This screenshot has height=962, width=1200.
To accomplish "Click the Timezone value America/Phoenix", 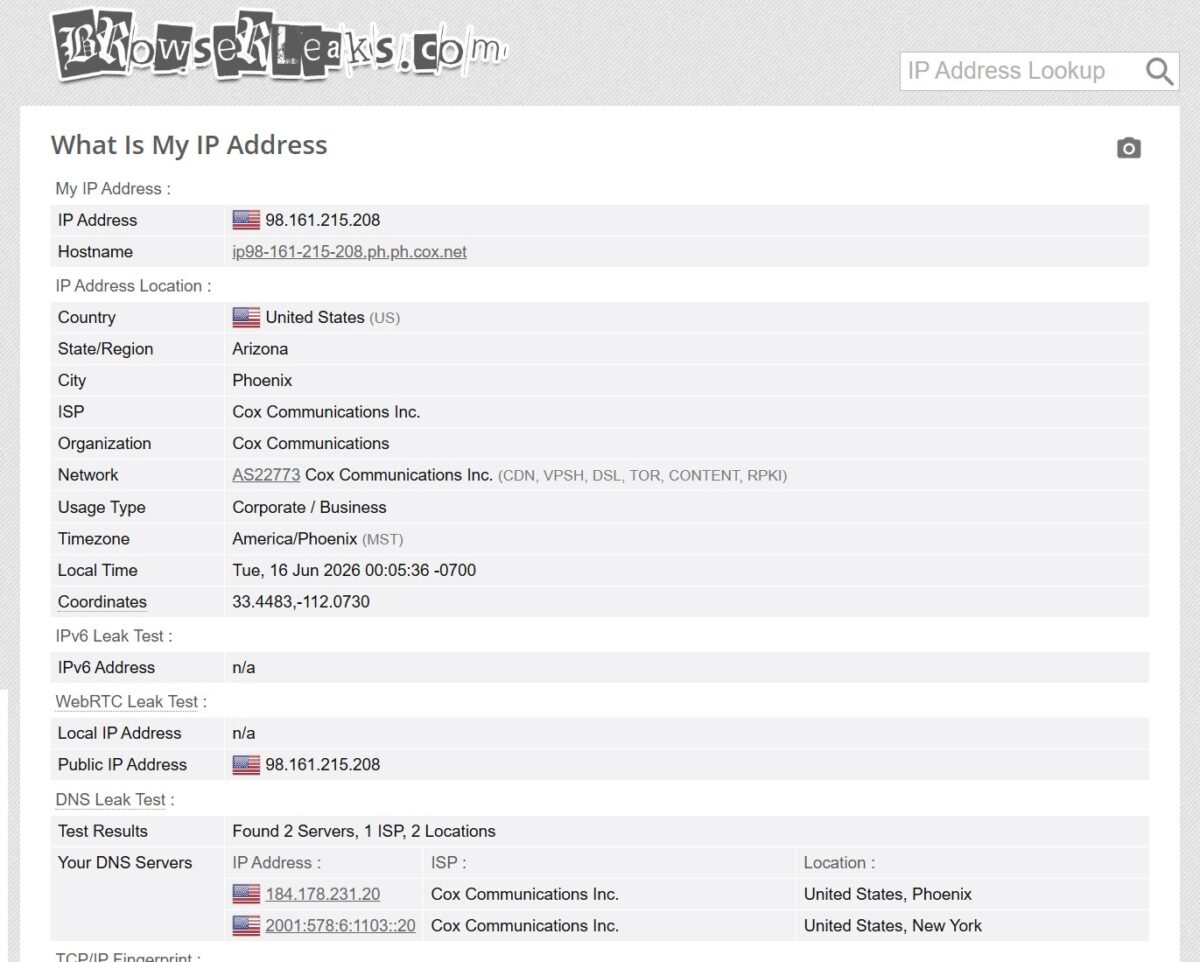I will pos(295,539).
